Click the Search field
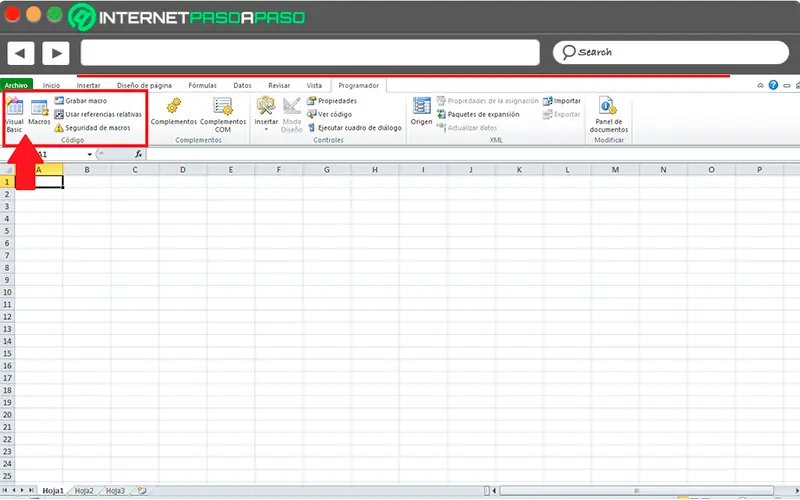 [670, 53]
